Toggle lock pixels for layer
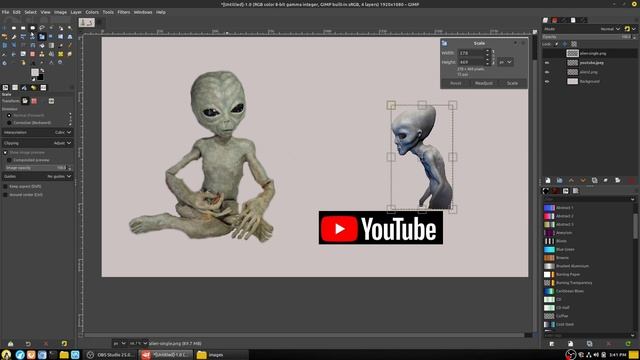Viewport: 640px width, 360px height. click(556, 44)
